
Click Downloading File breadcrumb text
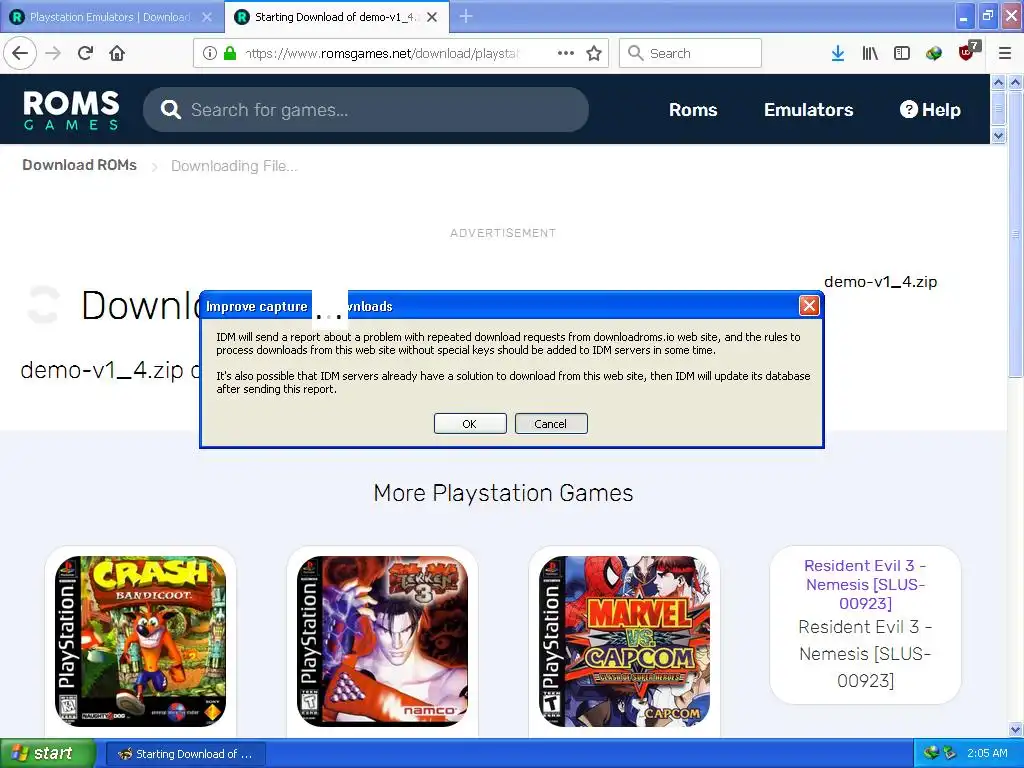click(234, 166)
